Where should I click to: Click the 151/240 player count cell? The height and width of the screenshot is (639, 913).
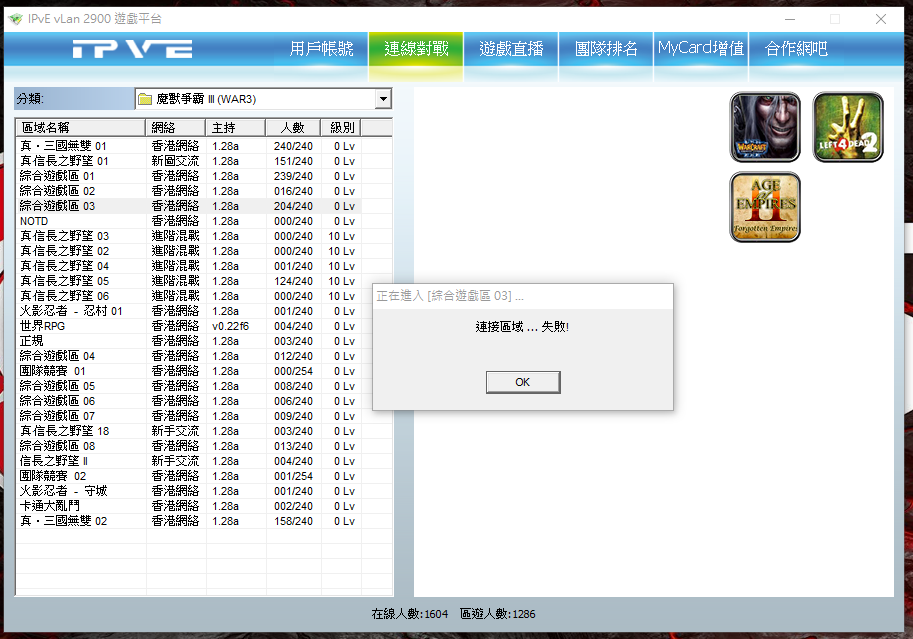293,161
